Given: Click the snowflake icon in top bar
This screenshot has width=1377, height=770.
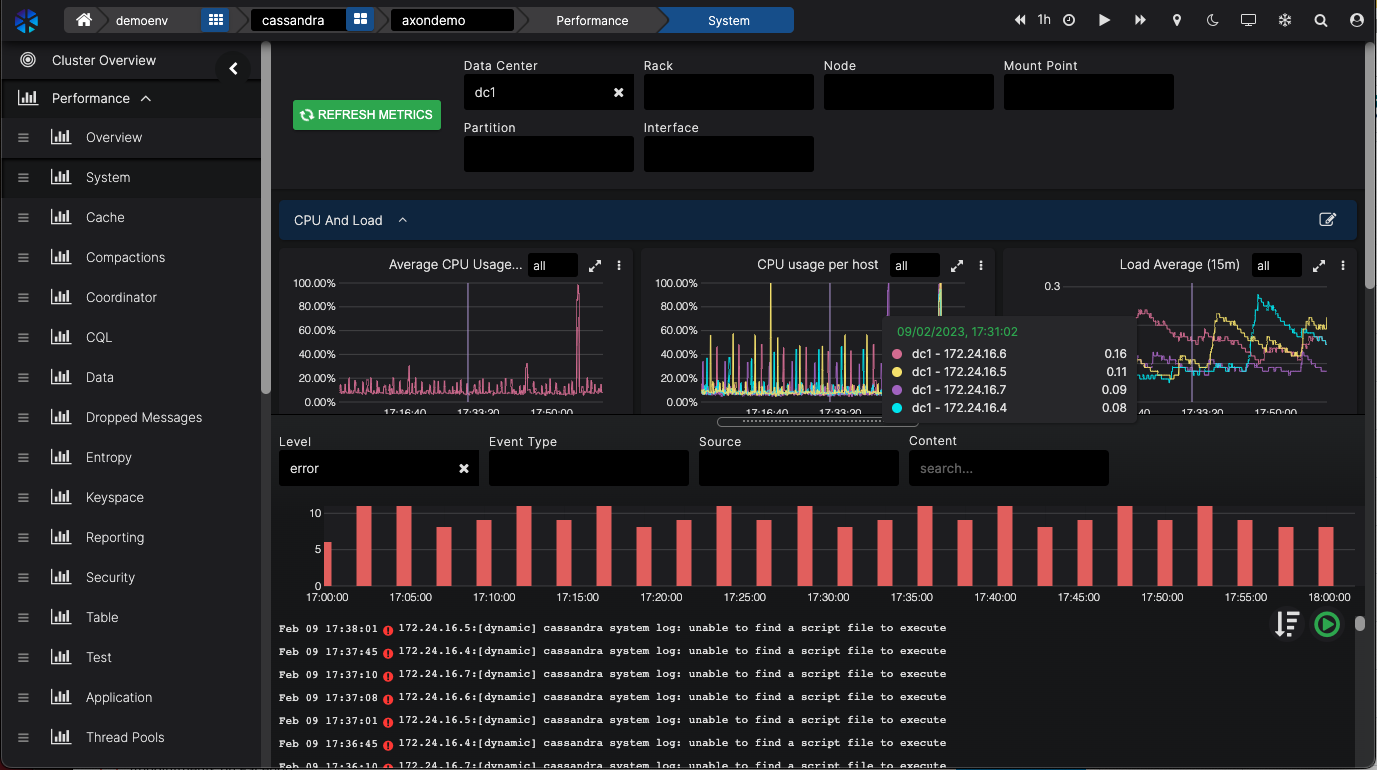Looking at the screenshot, I should click(1285, 20).
